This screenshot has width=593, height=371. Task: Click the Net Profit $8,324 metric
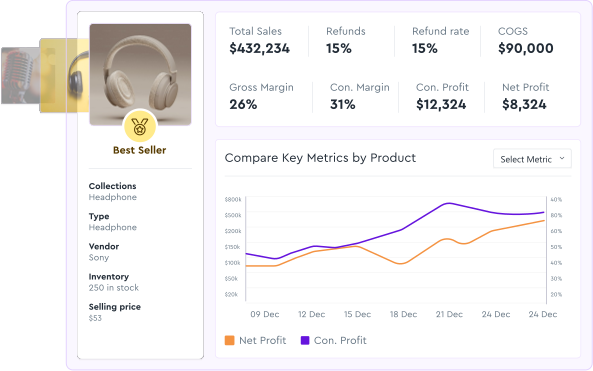tap(525, 96)
